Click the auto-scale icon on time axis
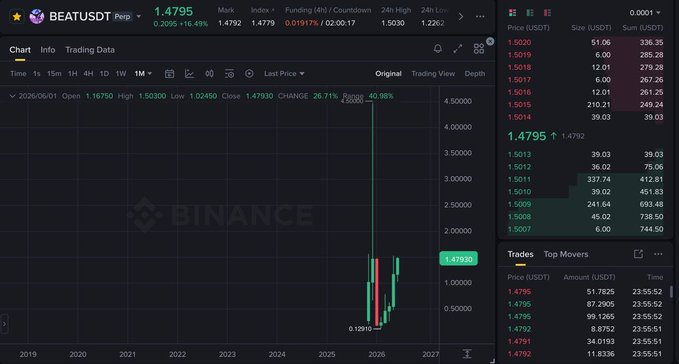Viewport: 679px width, 364px height. (467, 354)
